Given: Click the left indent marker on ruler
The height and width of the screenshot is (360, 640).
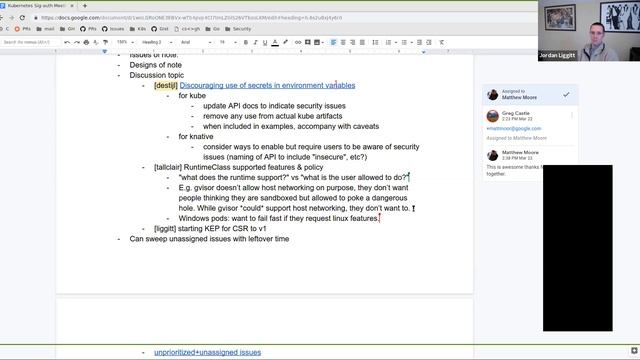Looking at the screenshot, I should point(105,51).
